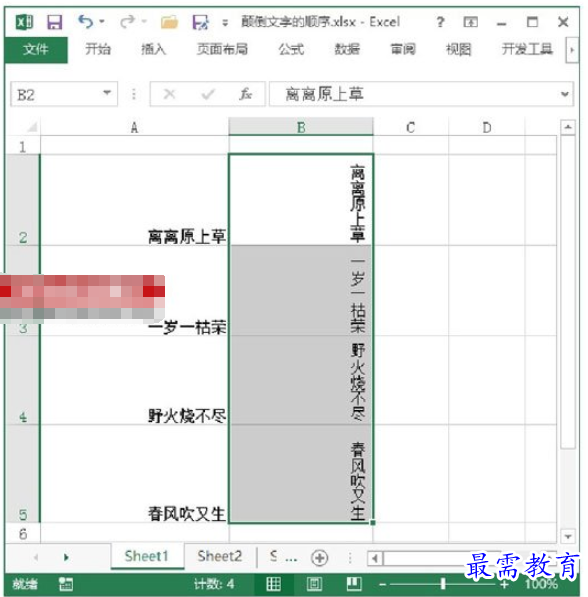
Task: Click cell A2 with 离离原上草
Action: [134, 200]
